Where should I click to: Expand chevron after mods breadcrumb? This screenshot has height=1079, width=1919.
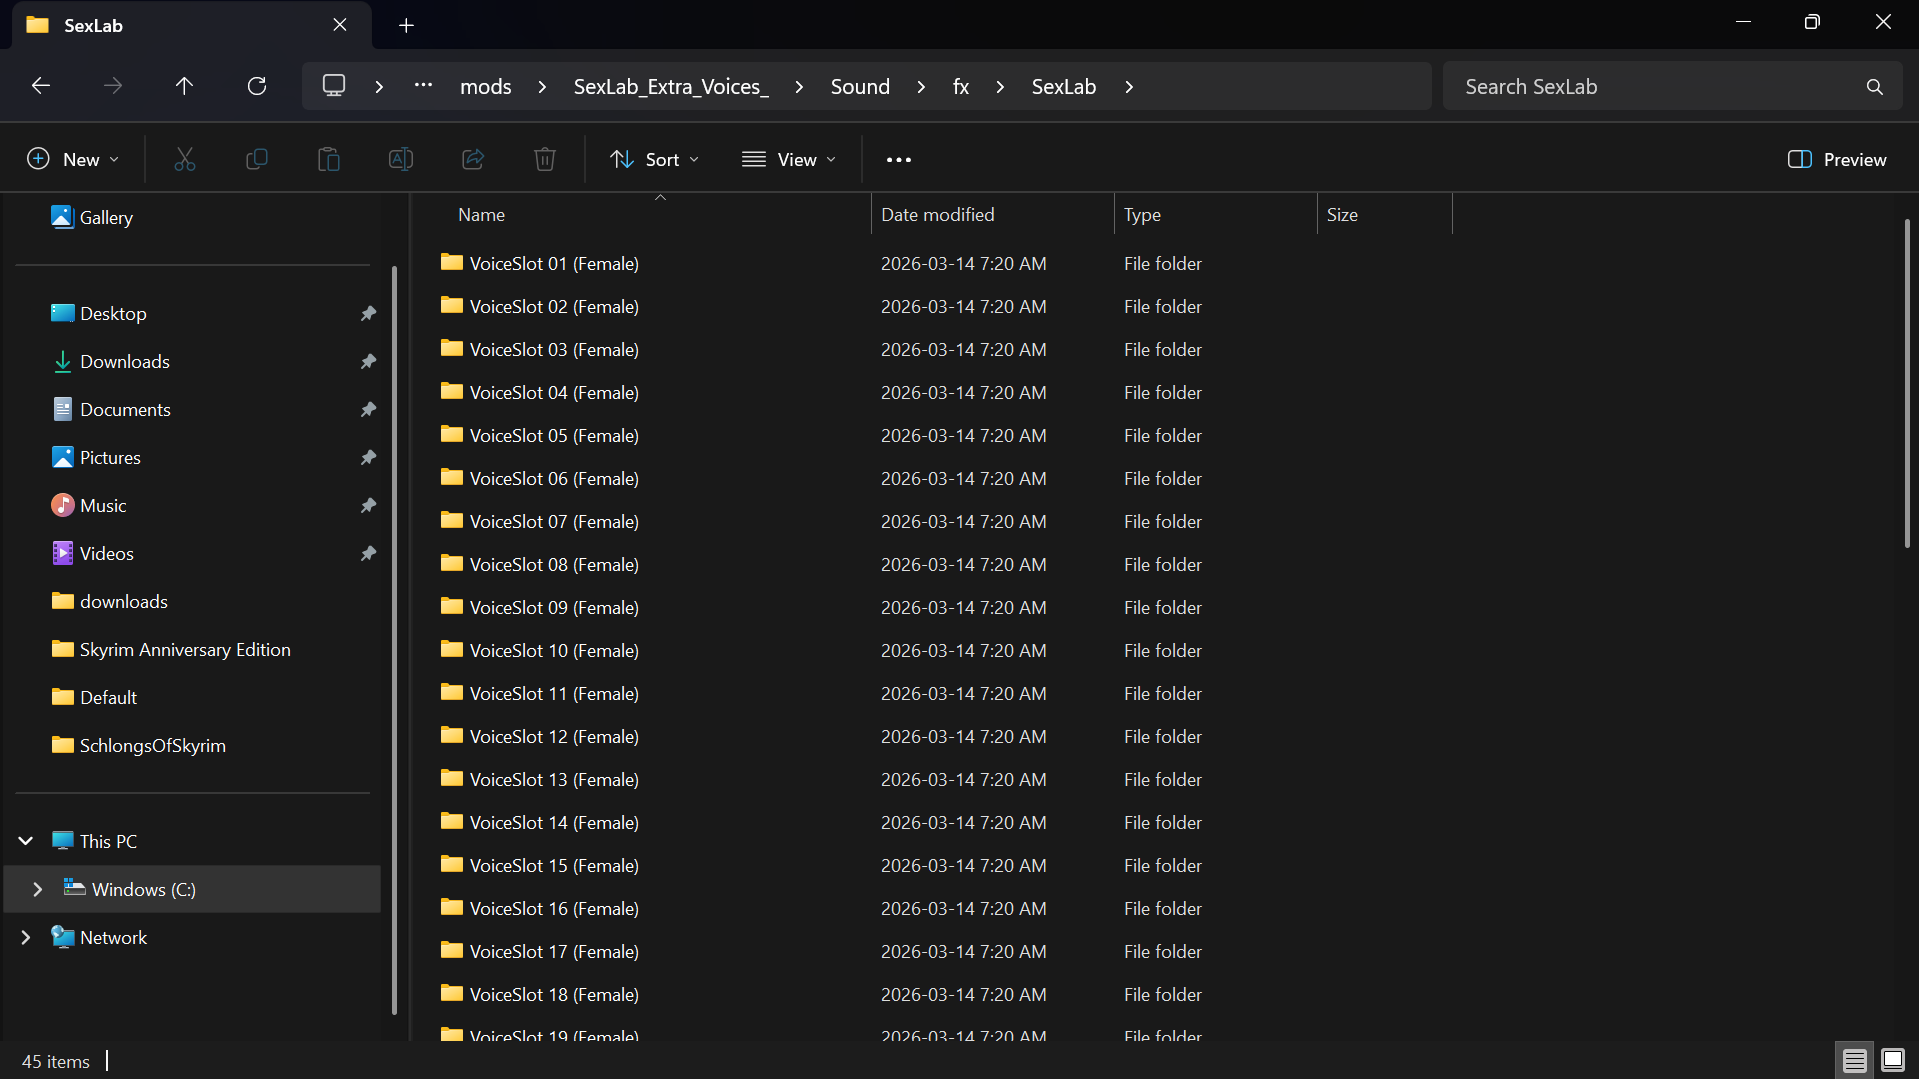tap(542, 87)
